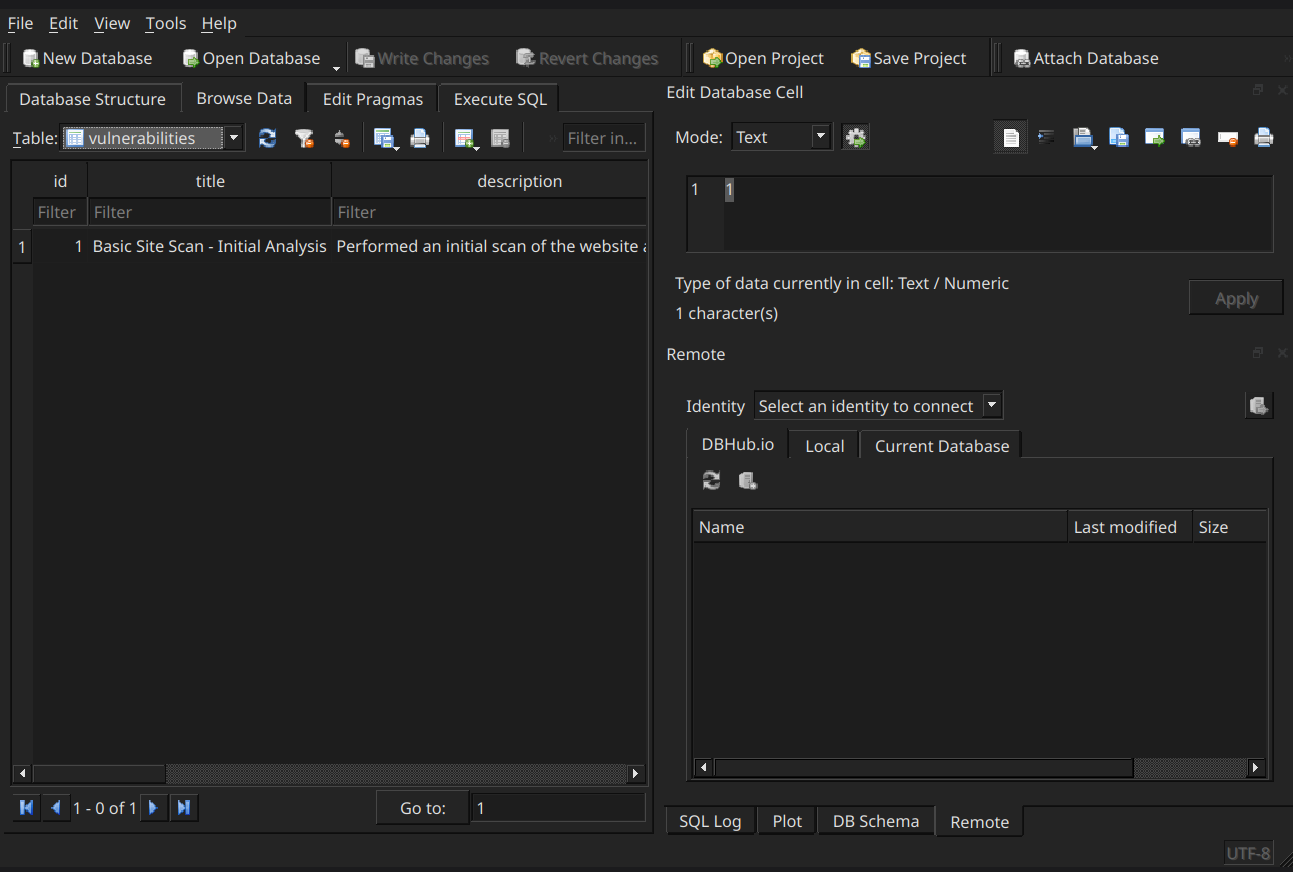Print the currently browsed table data
1293x872 pixels.
click(420, 138)
